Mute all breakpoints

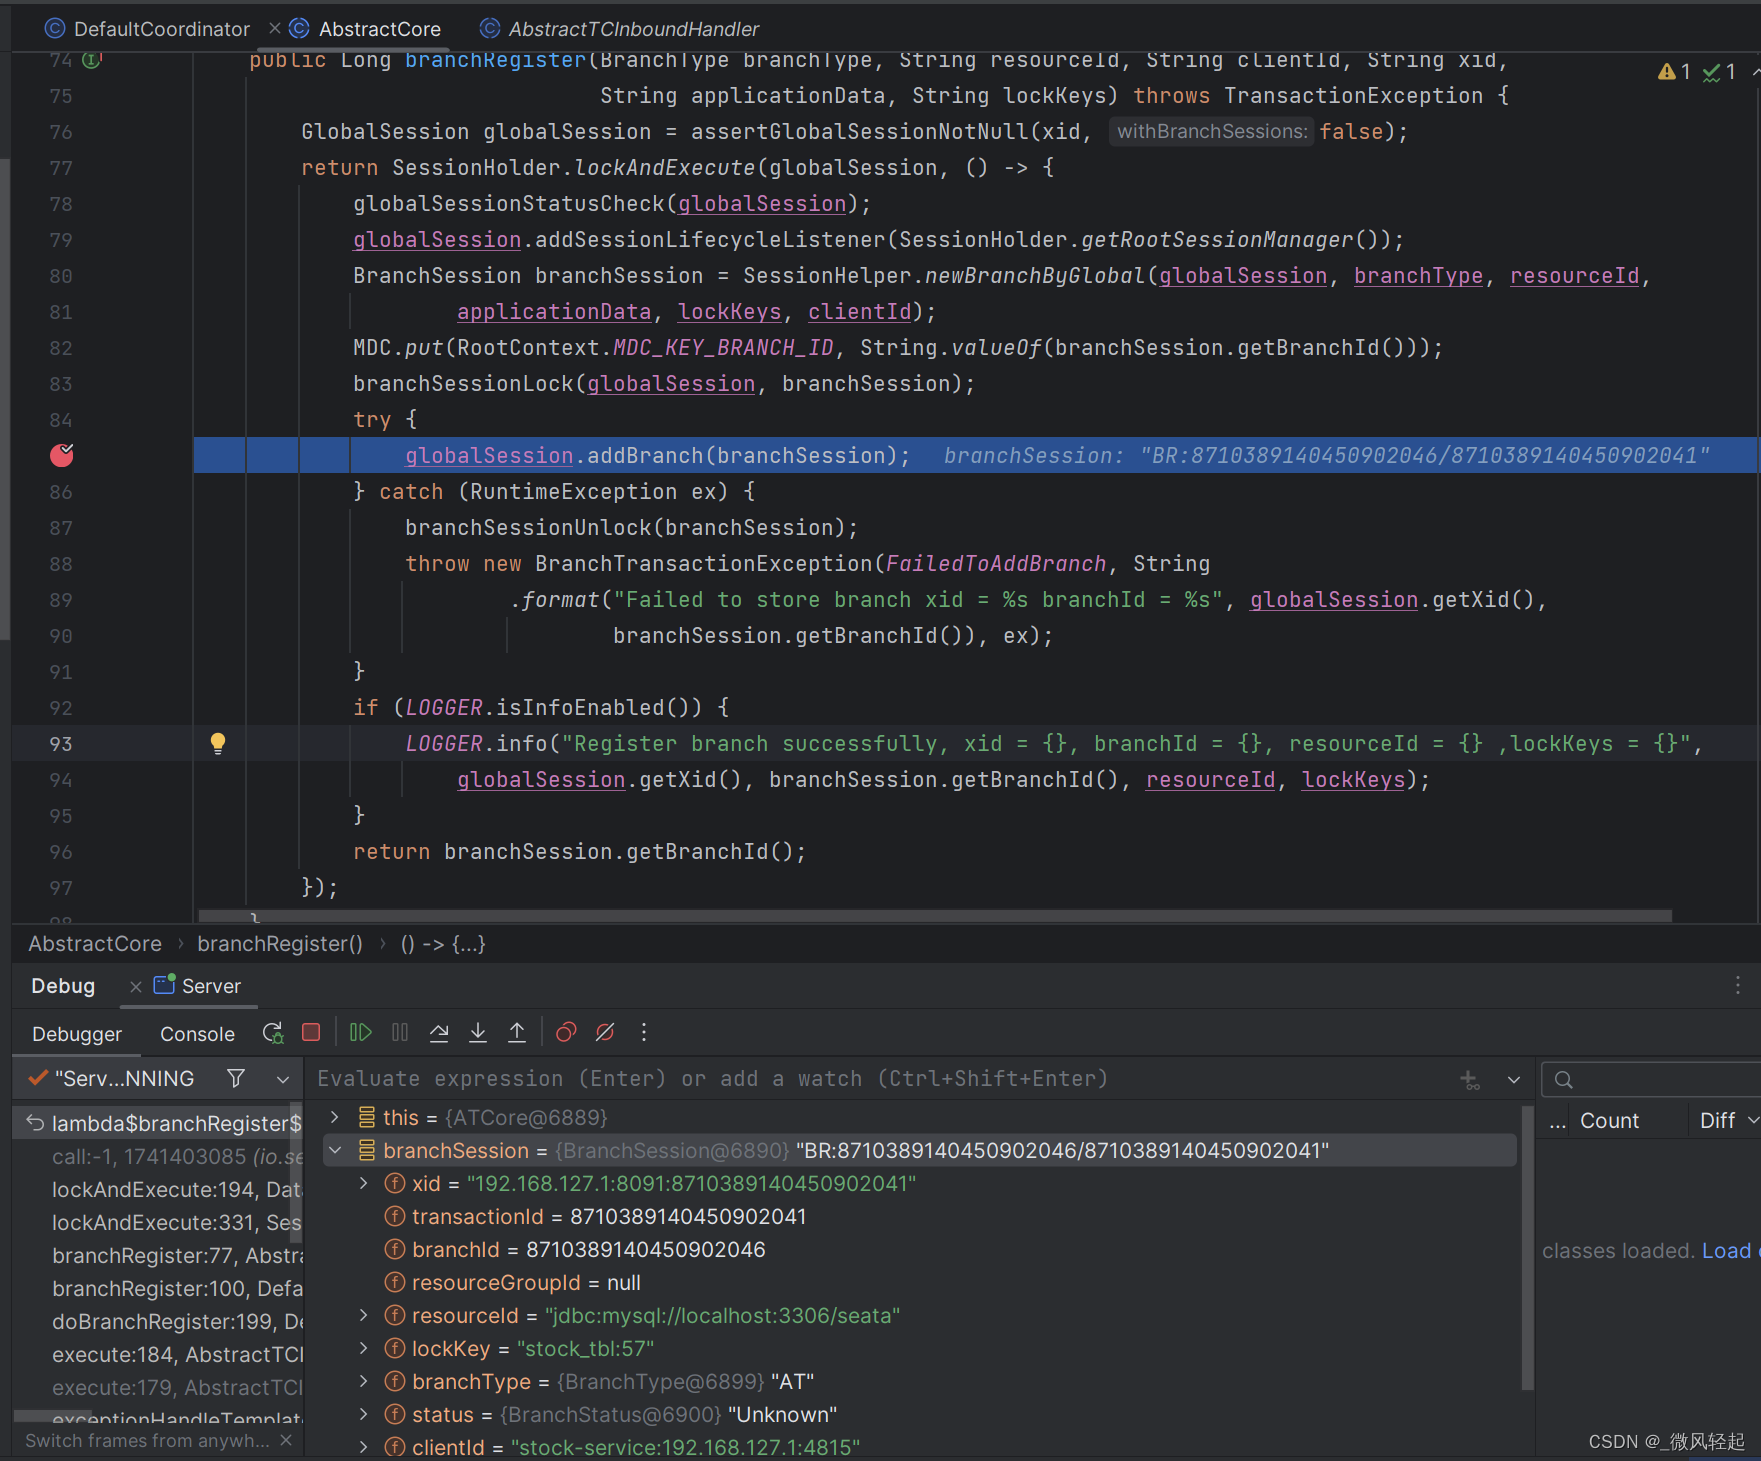pos(605,1032)
